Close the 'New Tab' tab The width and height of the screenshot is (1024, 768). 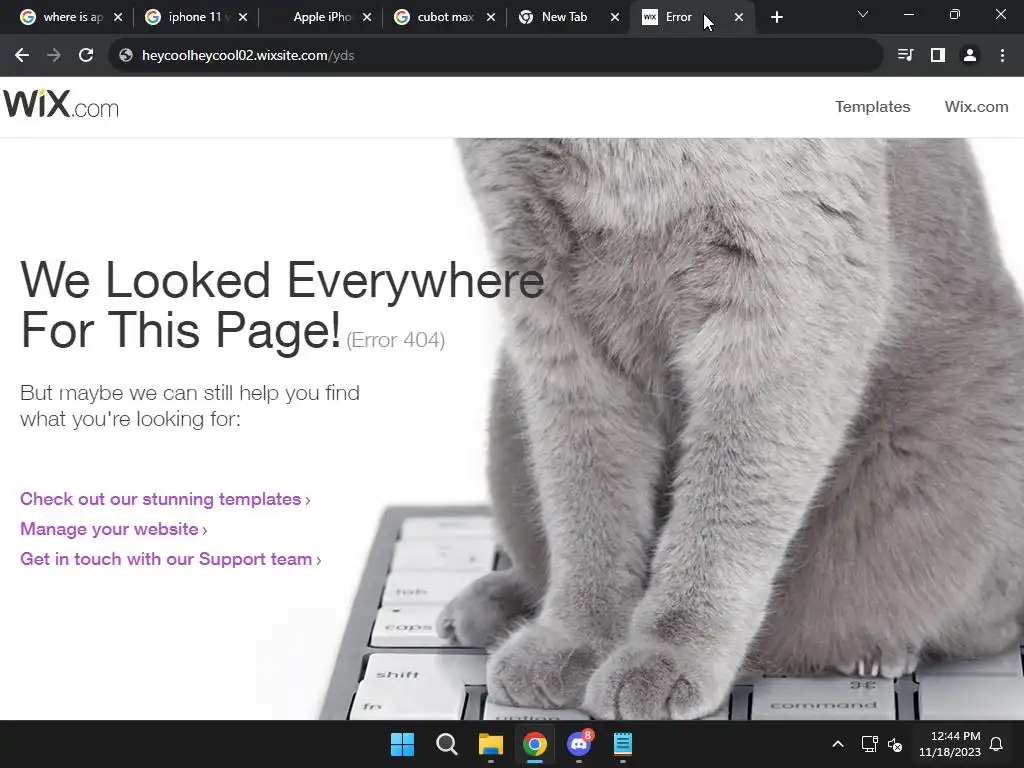coord(615,18)
